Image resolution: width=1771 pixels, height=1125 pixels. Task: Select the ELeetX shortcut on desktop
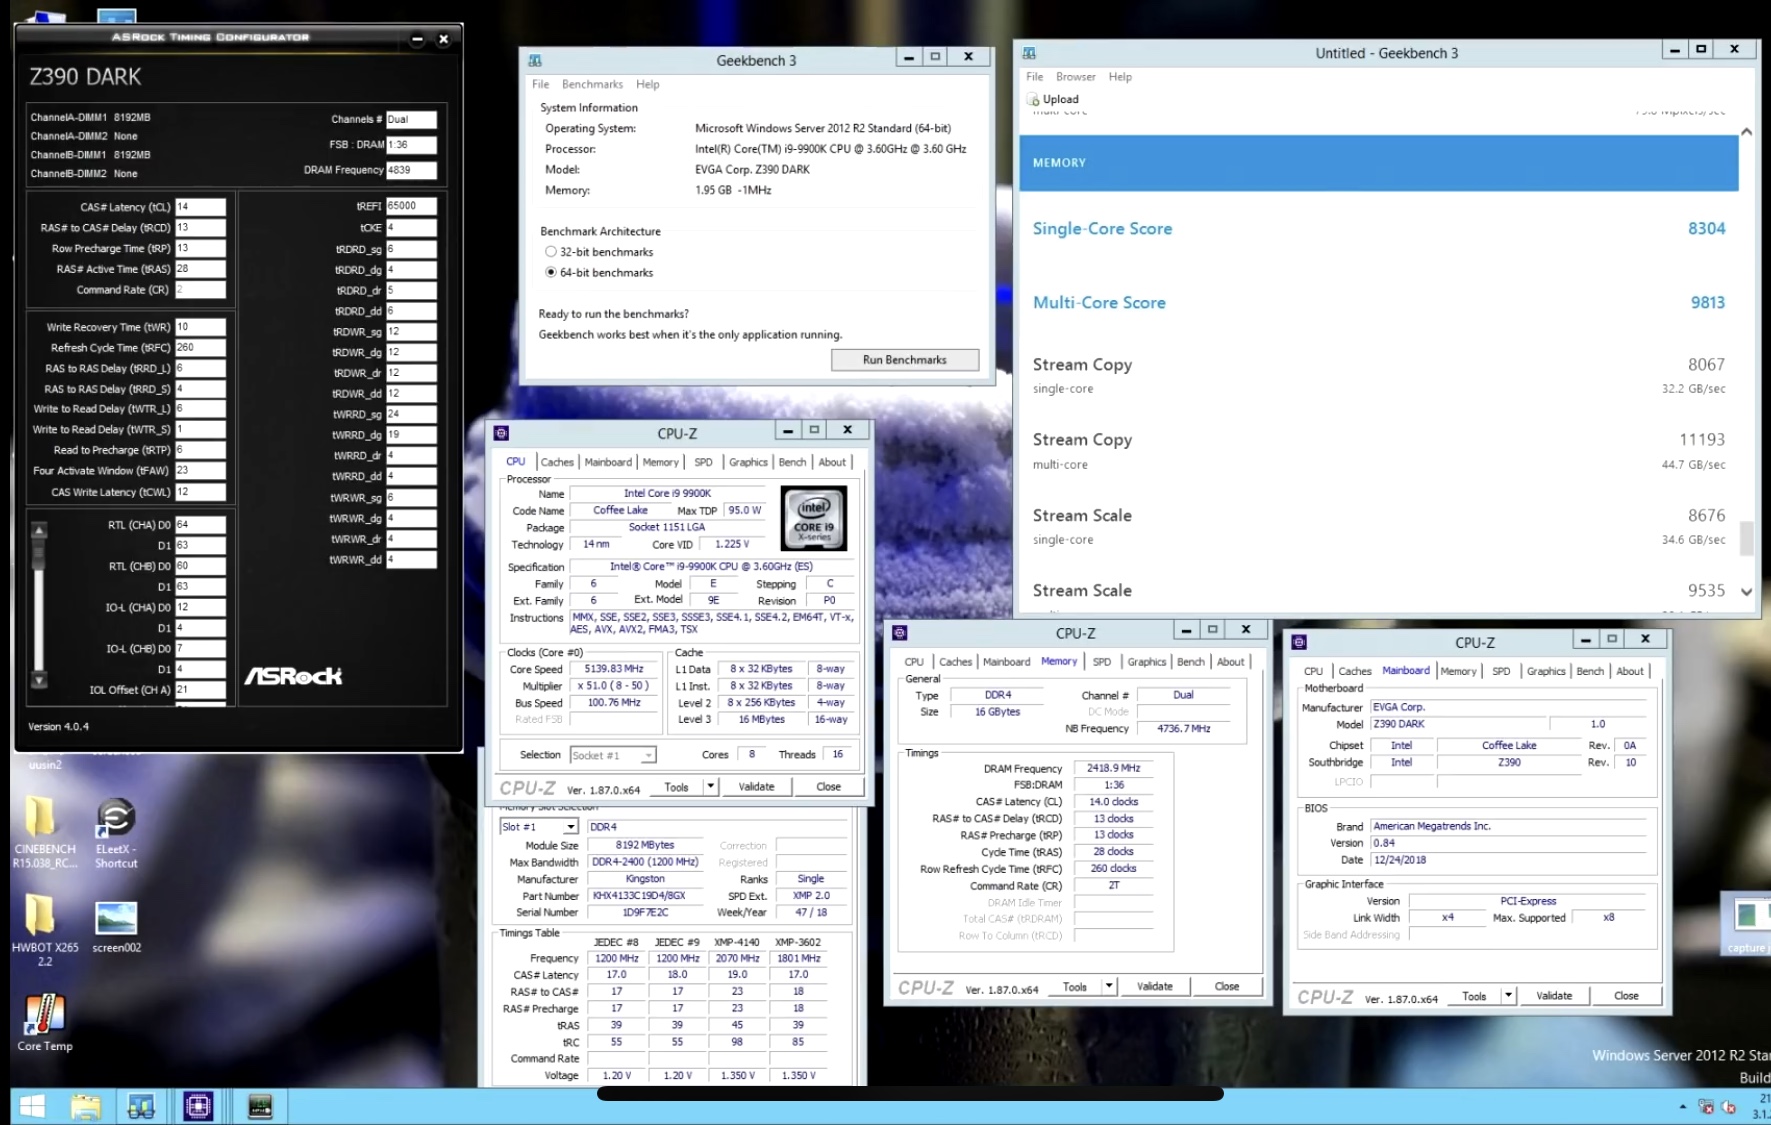click(116, 831)
